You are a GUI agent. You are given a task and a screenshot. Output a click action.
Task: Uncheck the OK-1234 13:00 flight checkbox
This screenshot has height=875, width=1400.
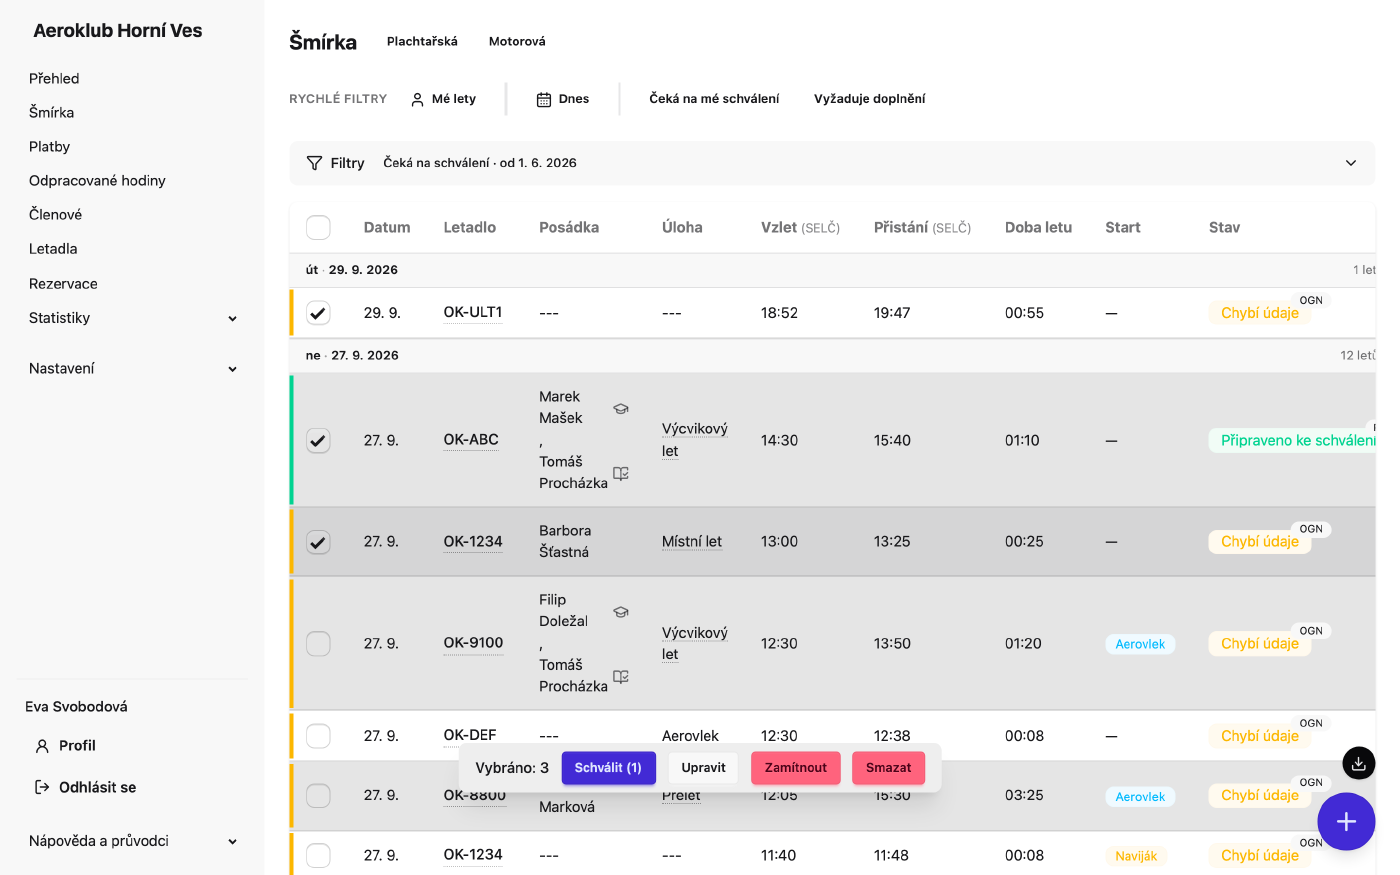[x=318, y=542]
